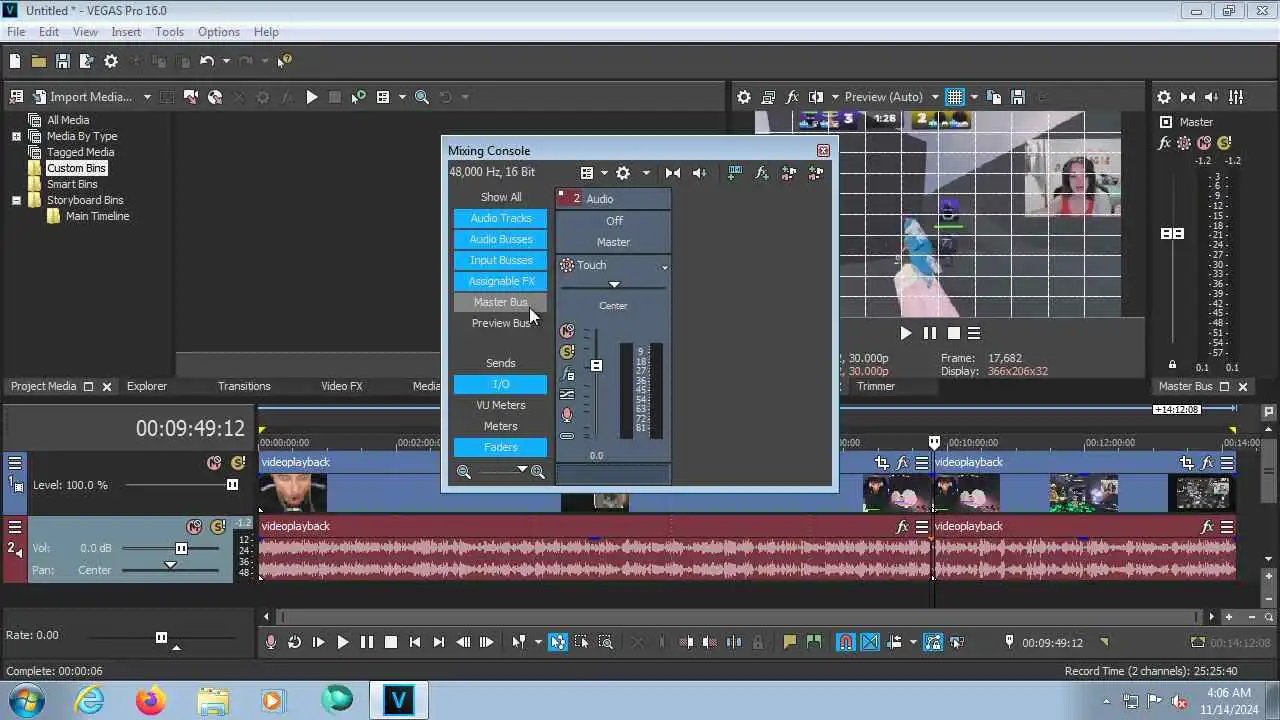The height and width of the screenshot is (720, 1280).
Task: Enable Master Bus view in Mixing Console
Action: click(501, 302)
